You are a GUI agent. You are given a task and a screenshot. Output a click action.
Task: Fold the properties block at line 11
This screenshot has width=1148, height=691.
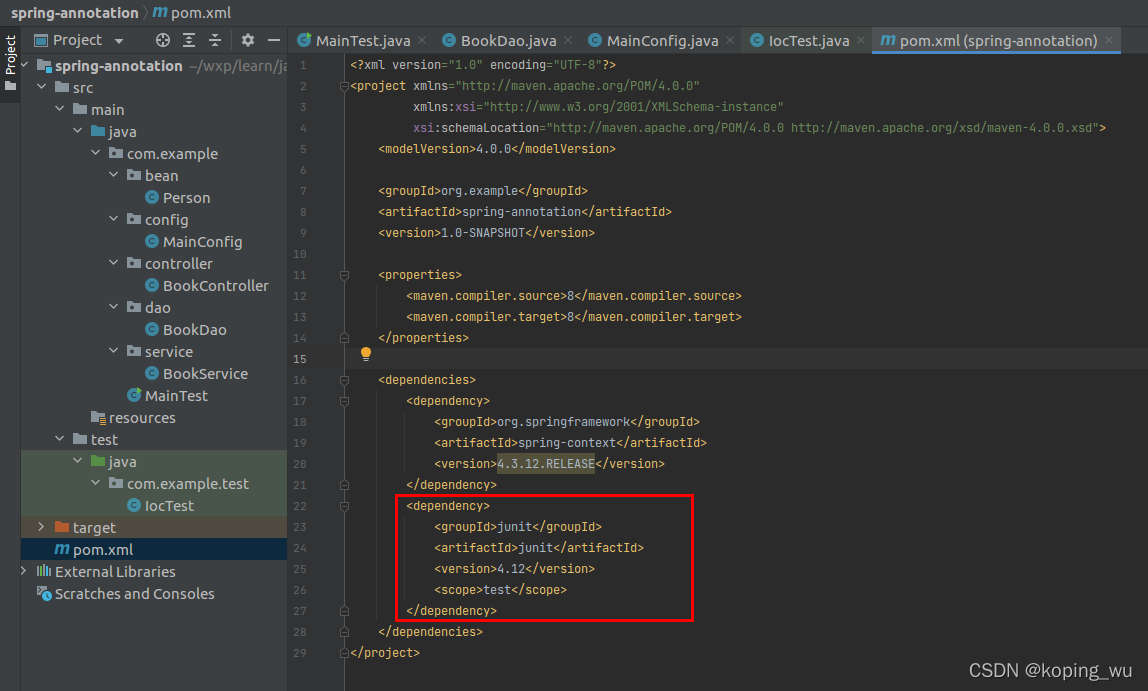(x=344, y=275)
